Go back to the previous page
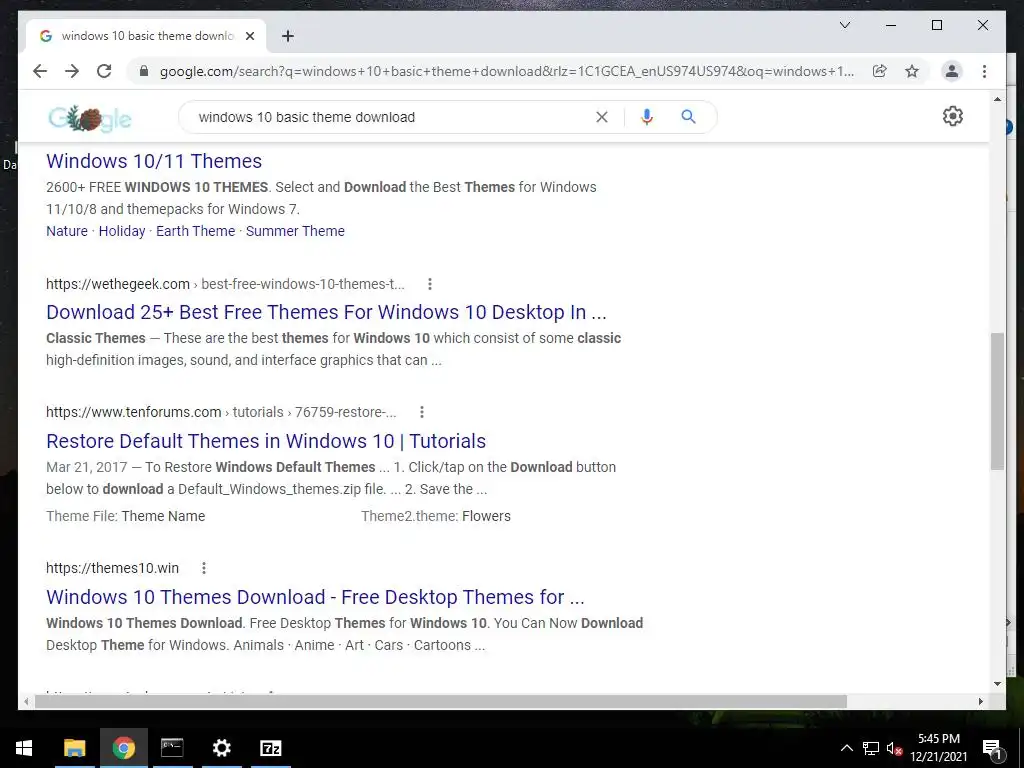 [40, 71]
